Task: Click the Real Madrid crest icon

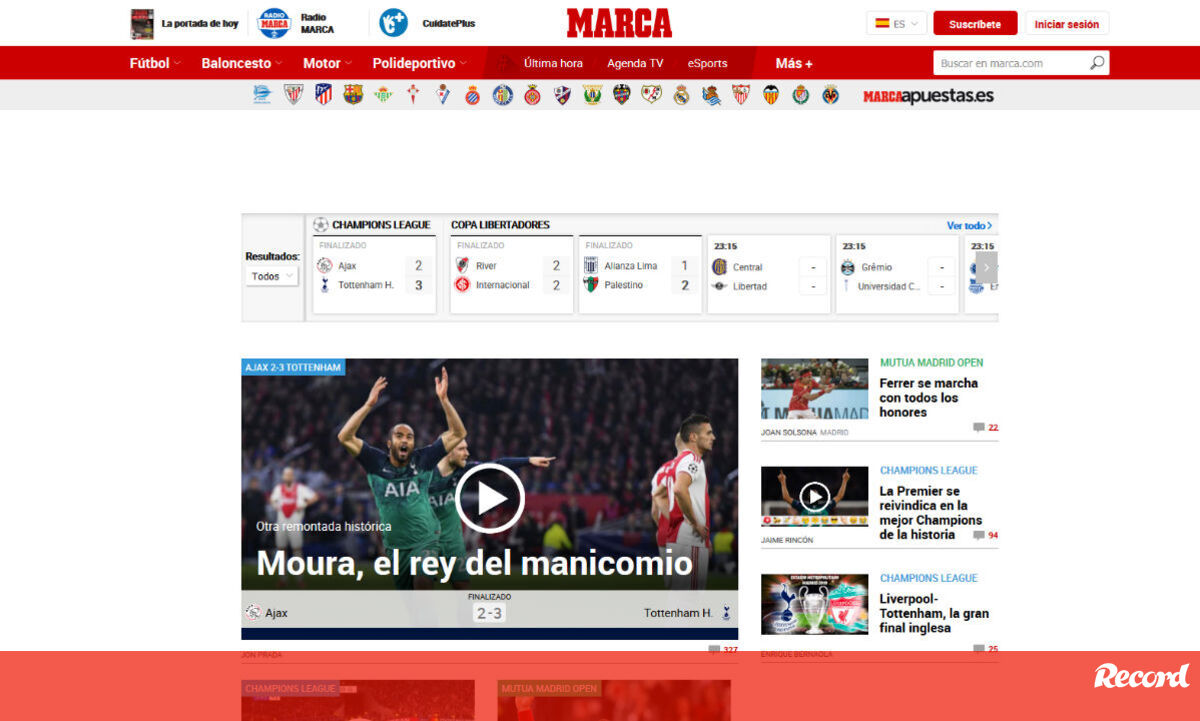Action: click(x=681, y=95)
